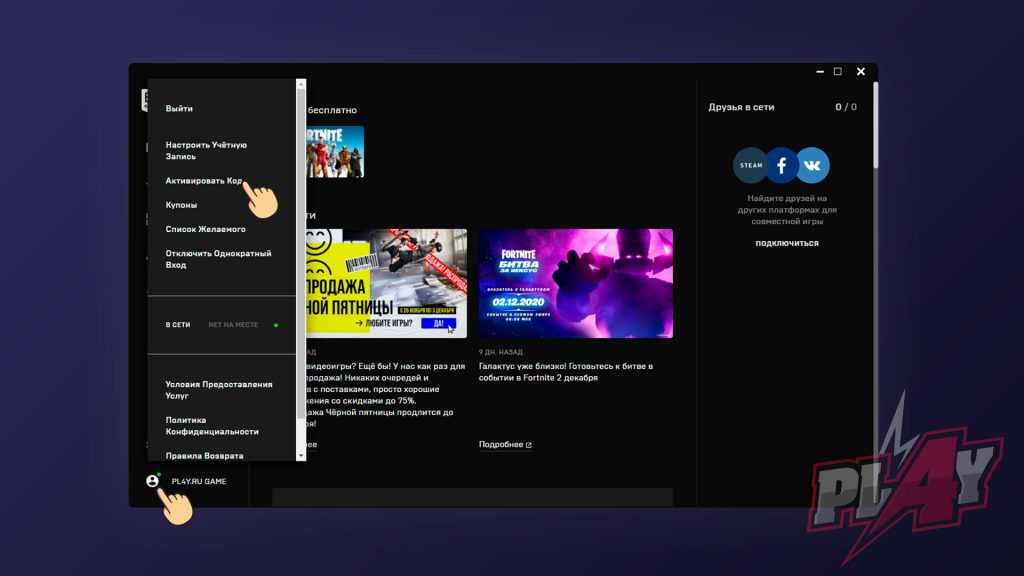This screenshot has width=1024, height=576.
Task: Select "Выйти" to sign out
Action: 179,108
